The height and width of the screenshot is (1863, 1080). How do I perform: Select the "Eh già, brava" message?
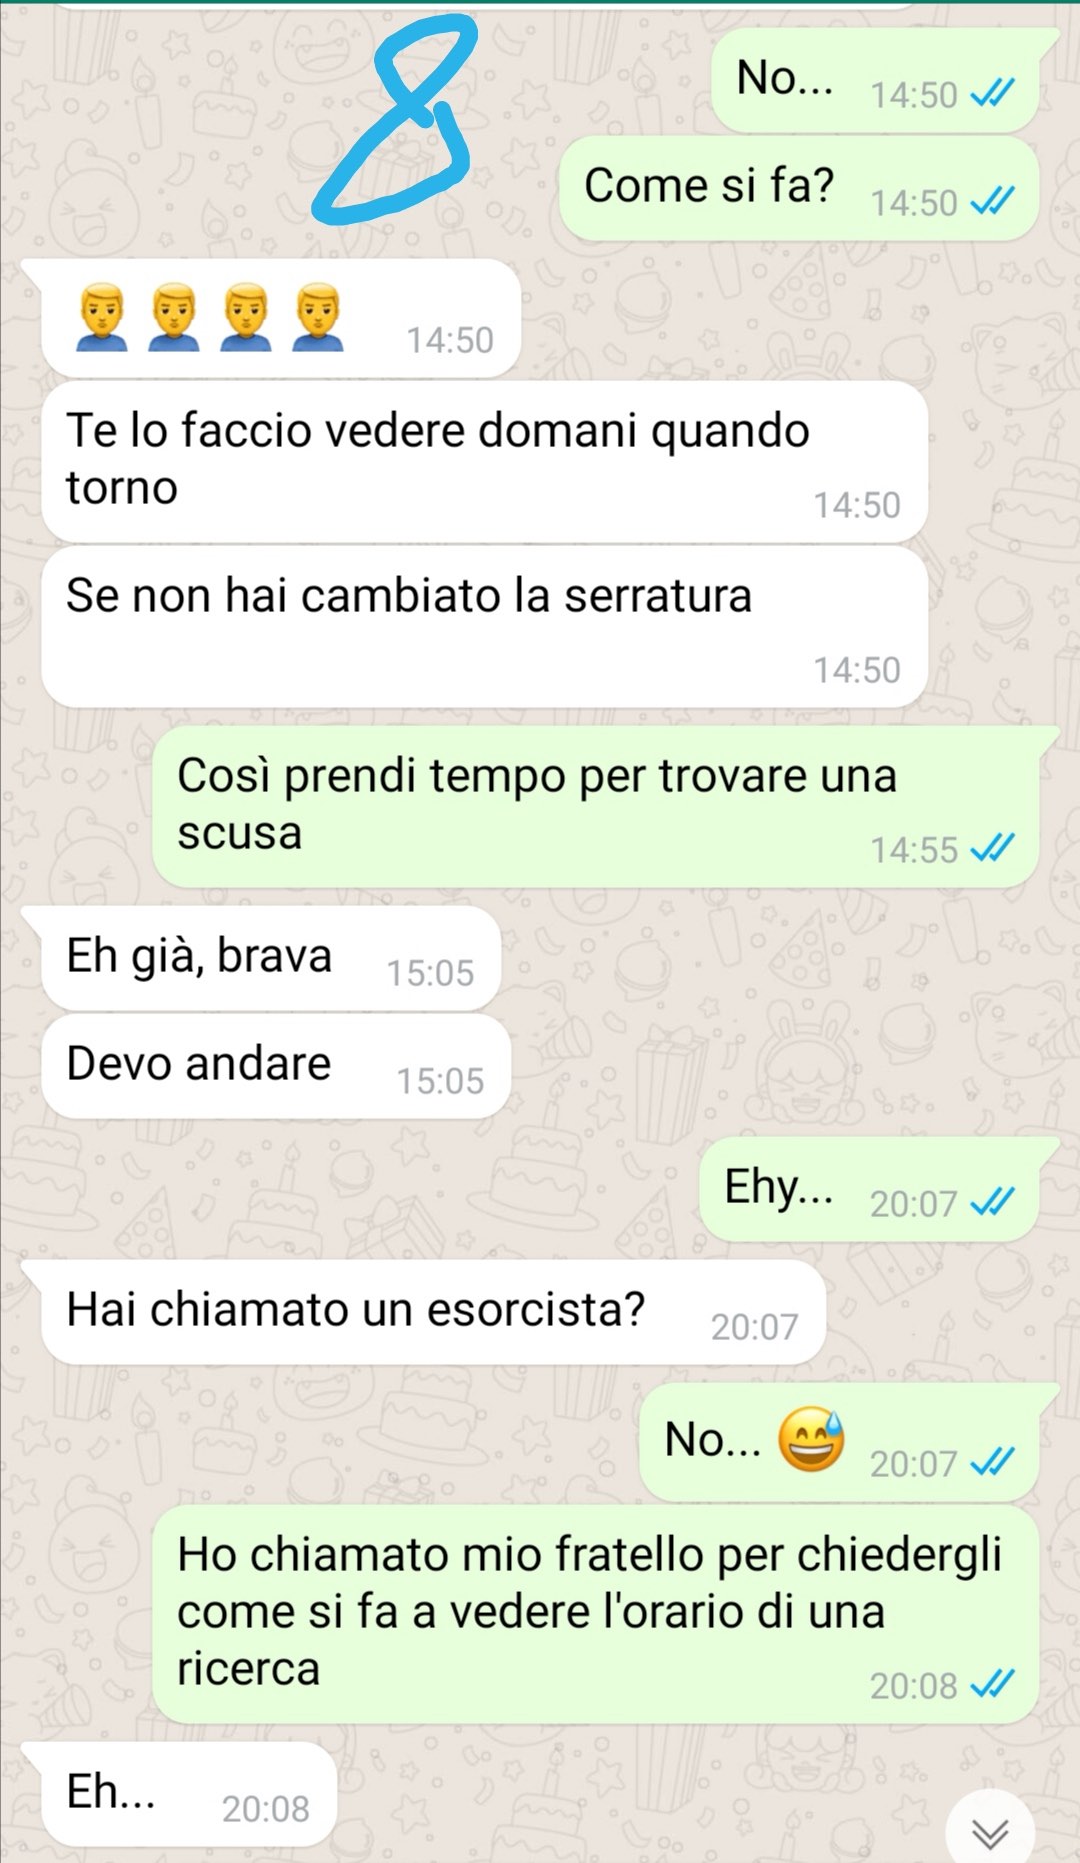point(271,958)
